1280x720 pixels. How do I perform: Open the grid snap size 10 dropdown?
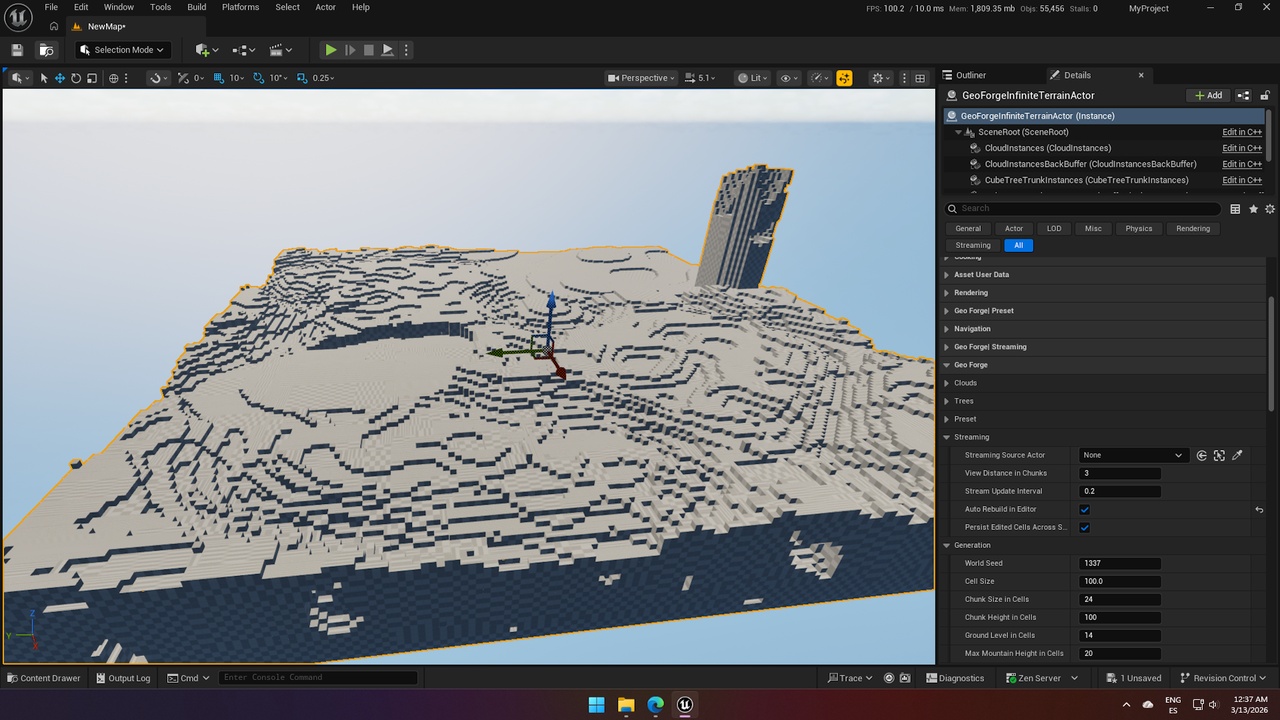[x=237, y=78]
